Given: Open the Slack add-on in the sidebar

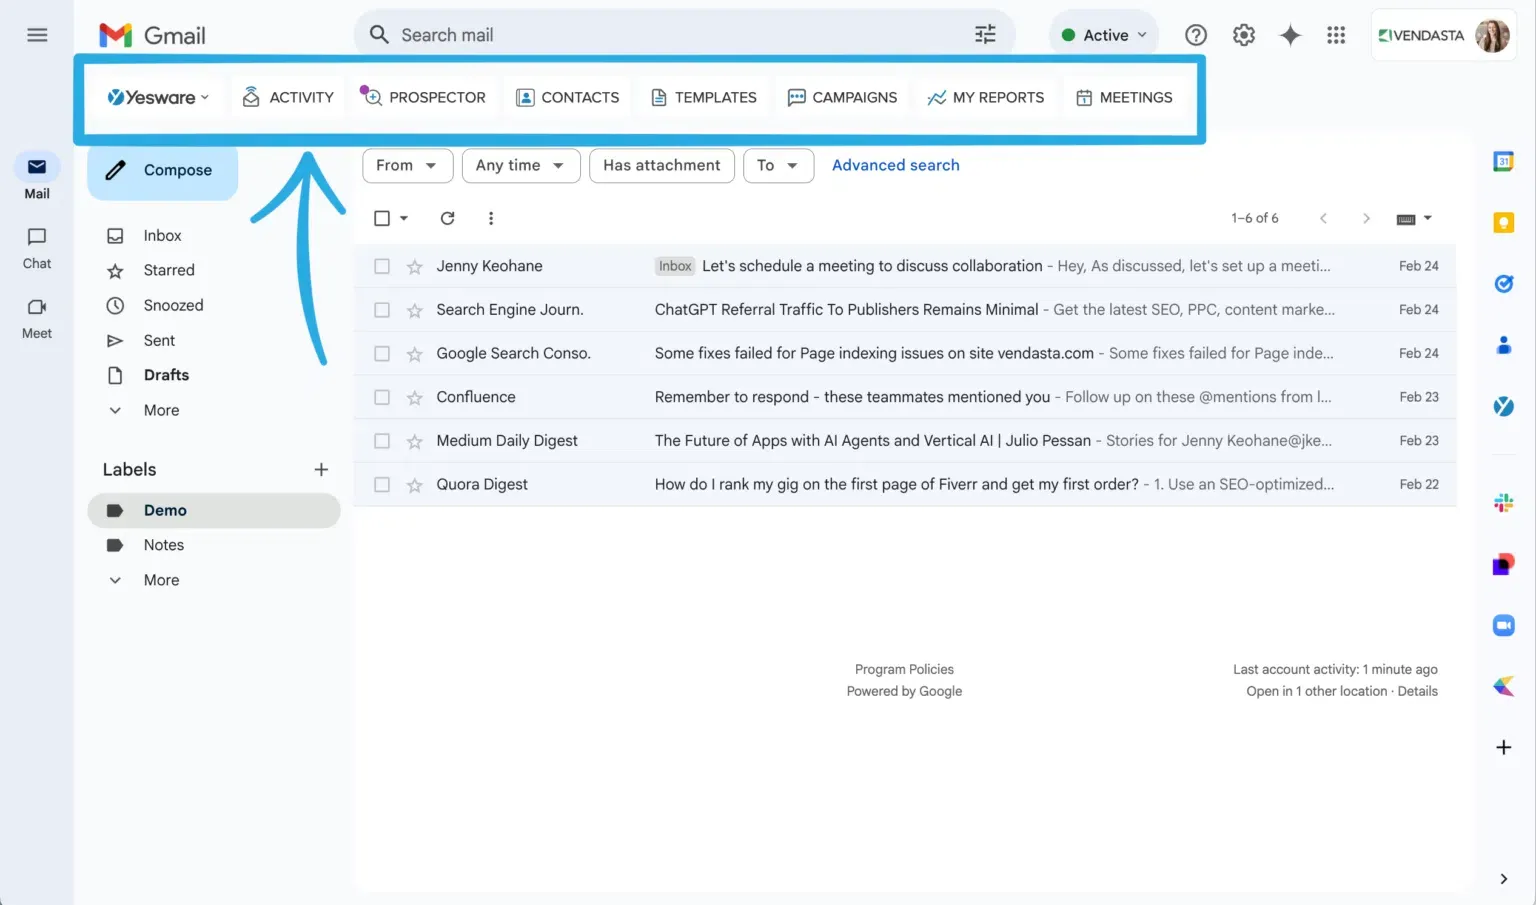Looking at the screenshot, I should tap(1503, 502).
